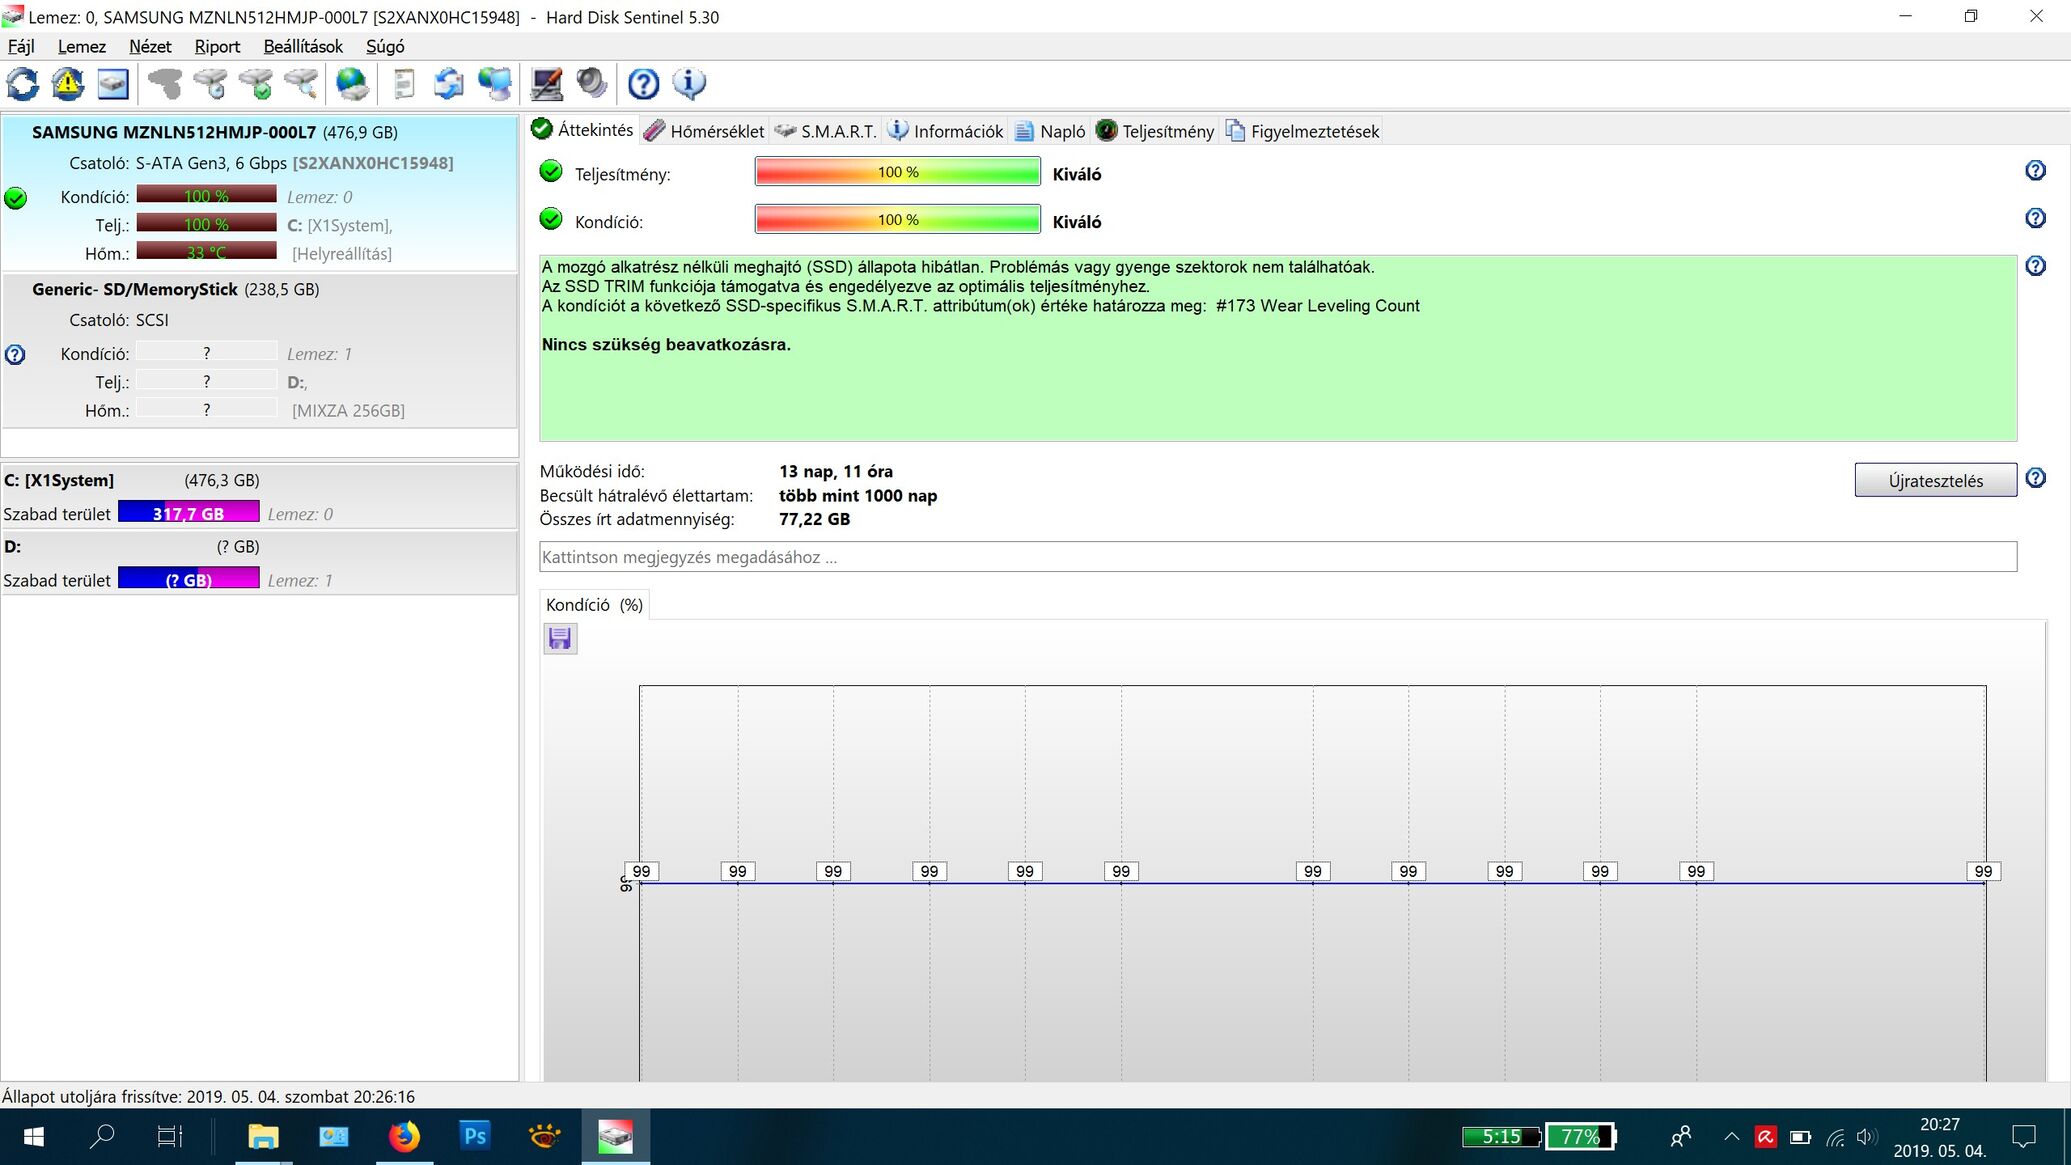Click the first 99 point on graph
The image size is (2071, 1165).
pyautogui.click(x=641, y=871)
